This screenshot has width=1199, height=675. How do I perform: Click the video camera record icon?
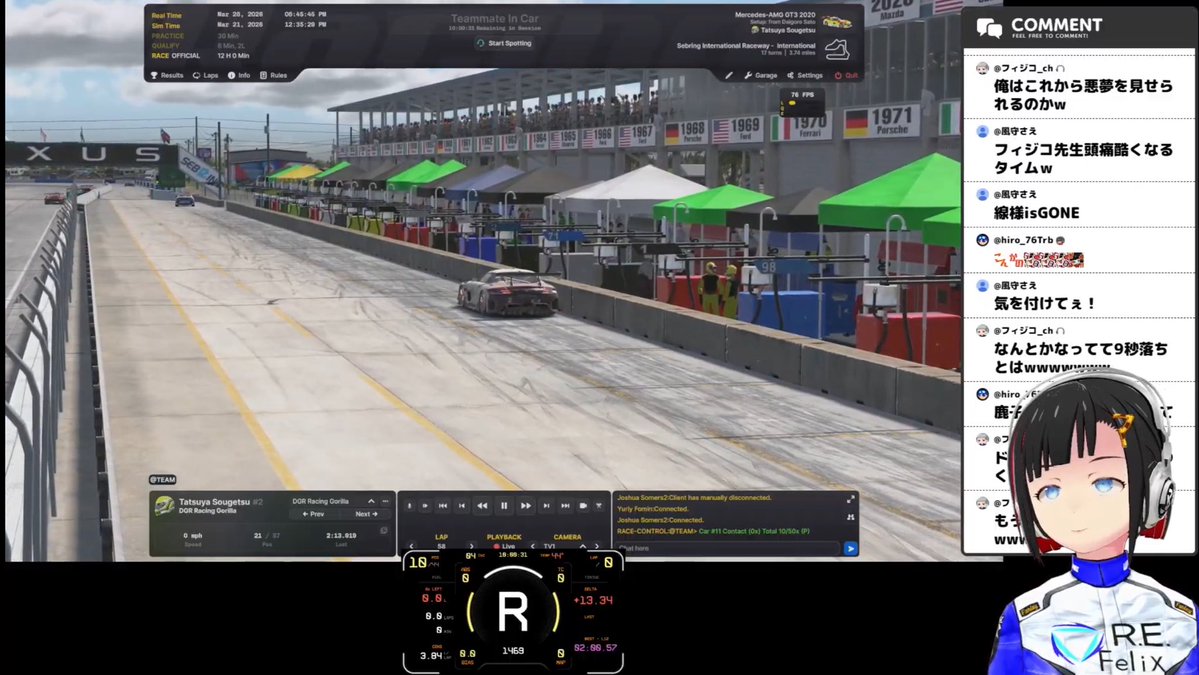tap(583, 506)
